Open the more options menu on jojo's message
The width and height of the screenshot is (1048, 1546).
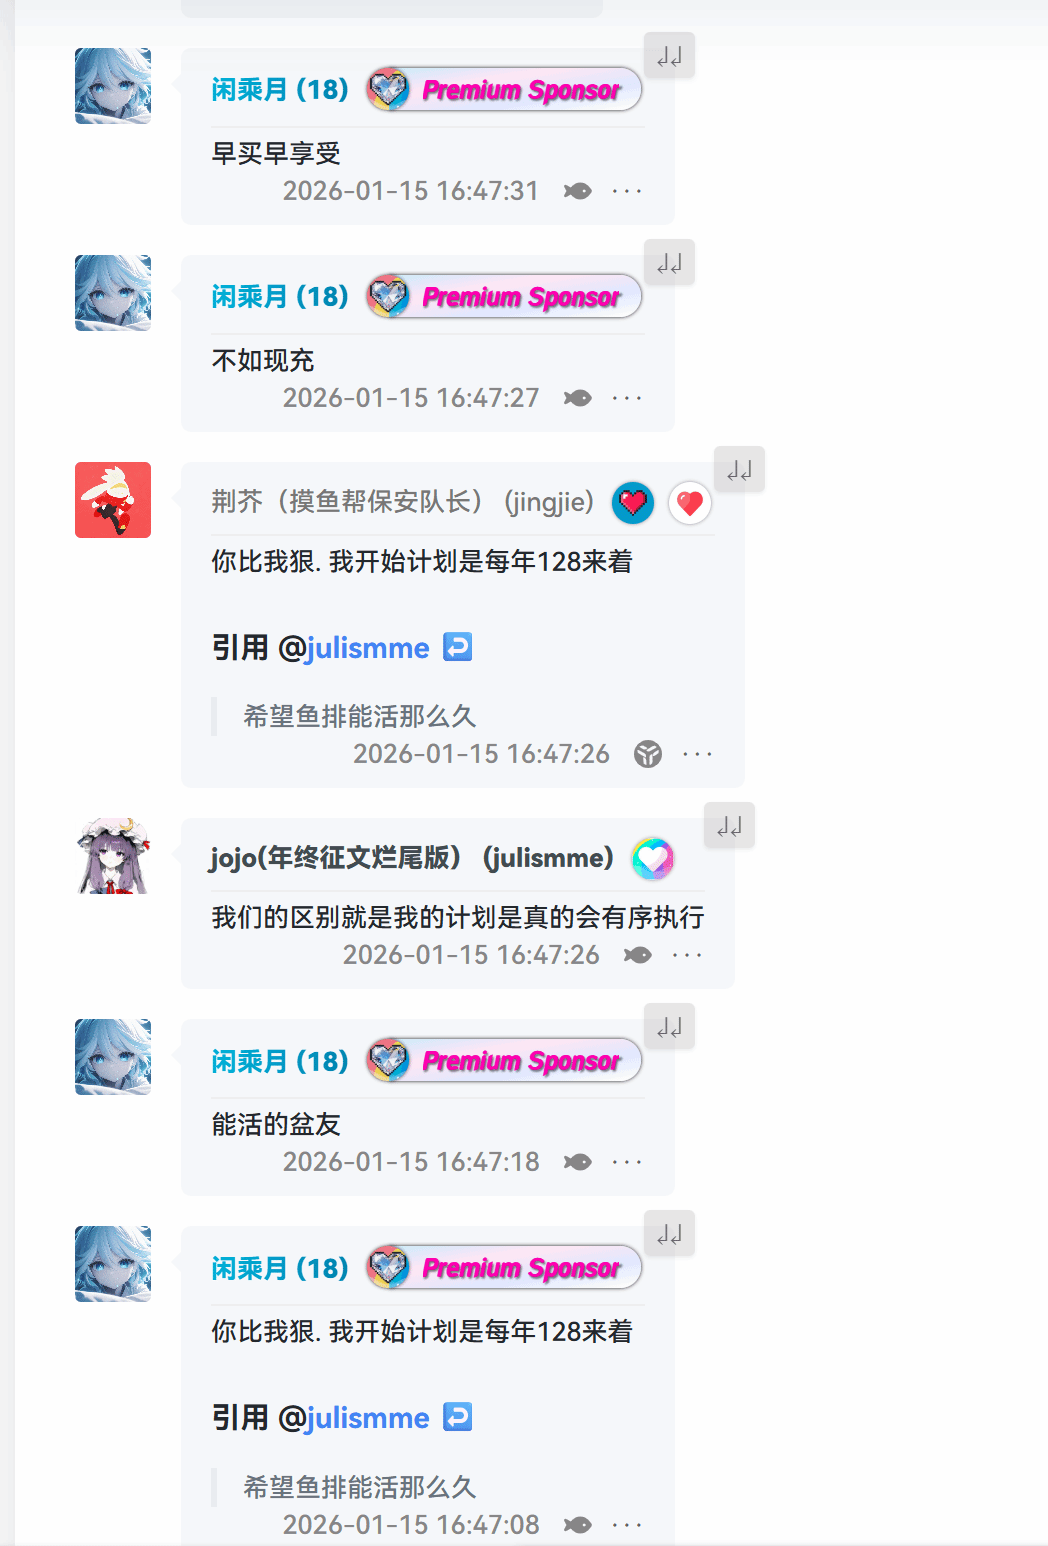point(687,955)
